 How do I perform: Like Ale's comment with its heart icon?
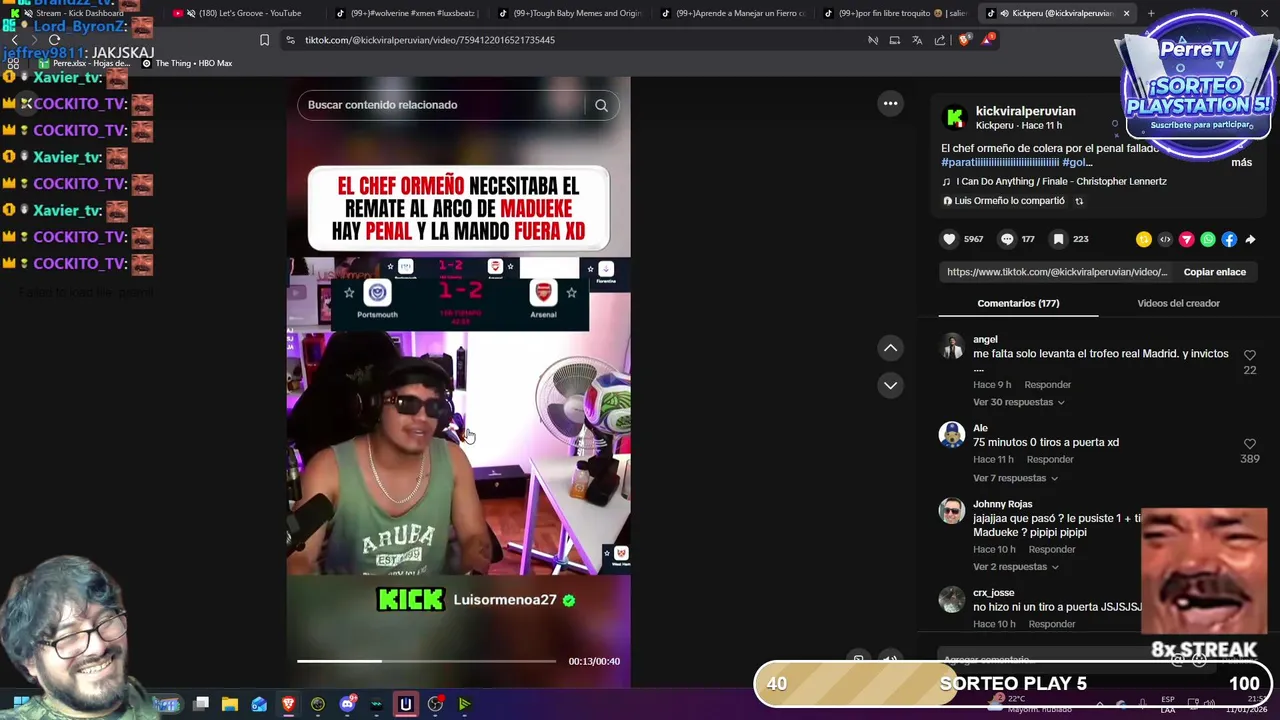coord(1249,443)
